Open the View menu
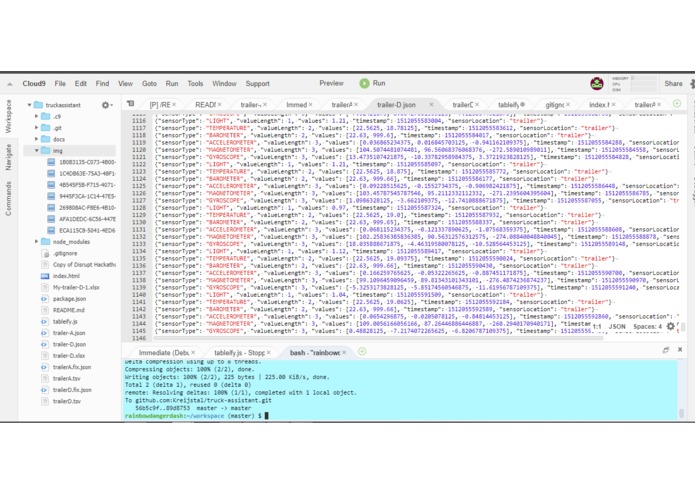The height and width of the screenshot is (494, 695). tap(125, 83)
